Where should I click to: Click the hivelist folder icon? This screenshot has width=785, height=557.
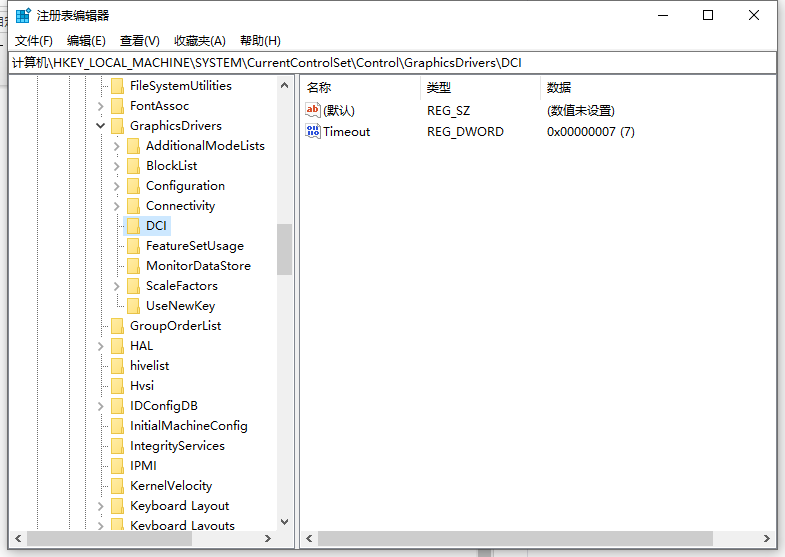click(x=118, y=366)
